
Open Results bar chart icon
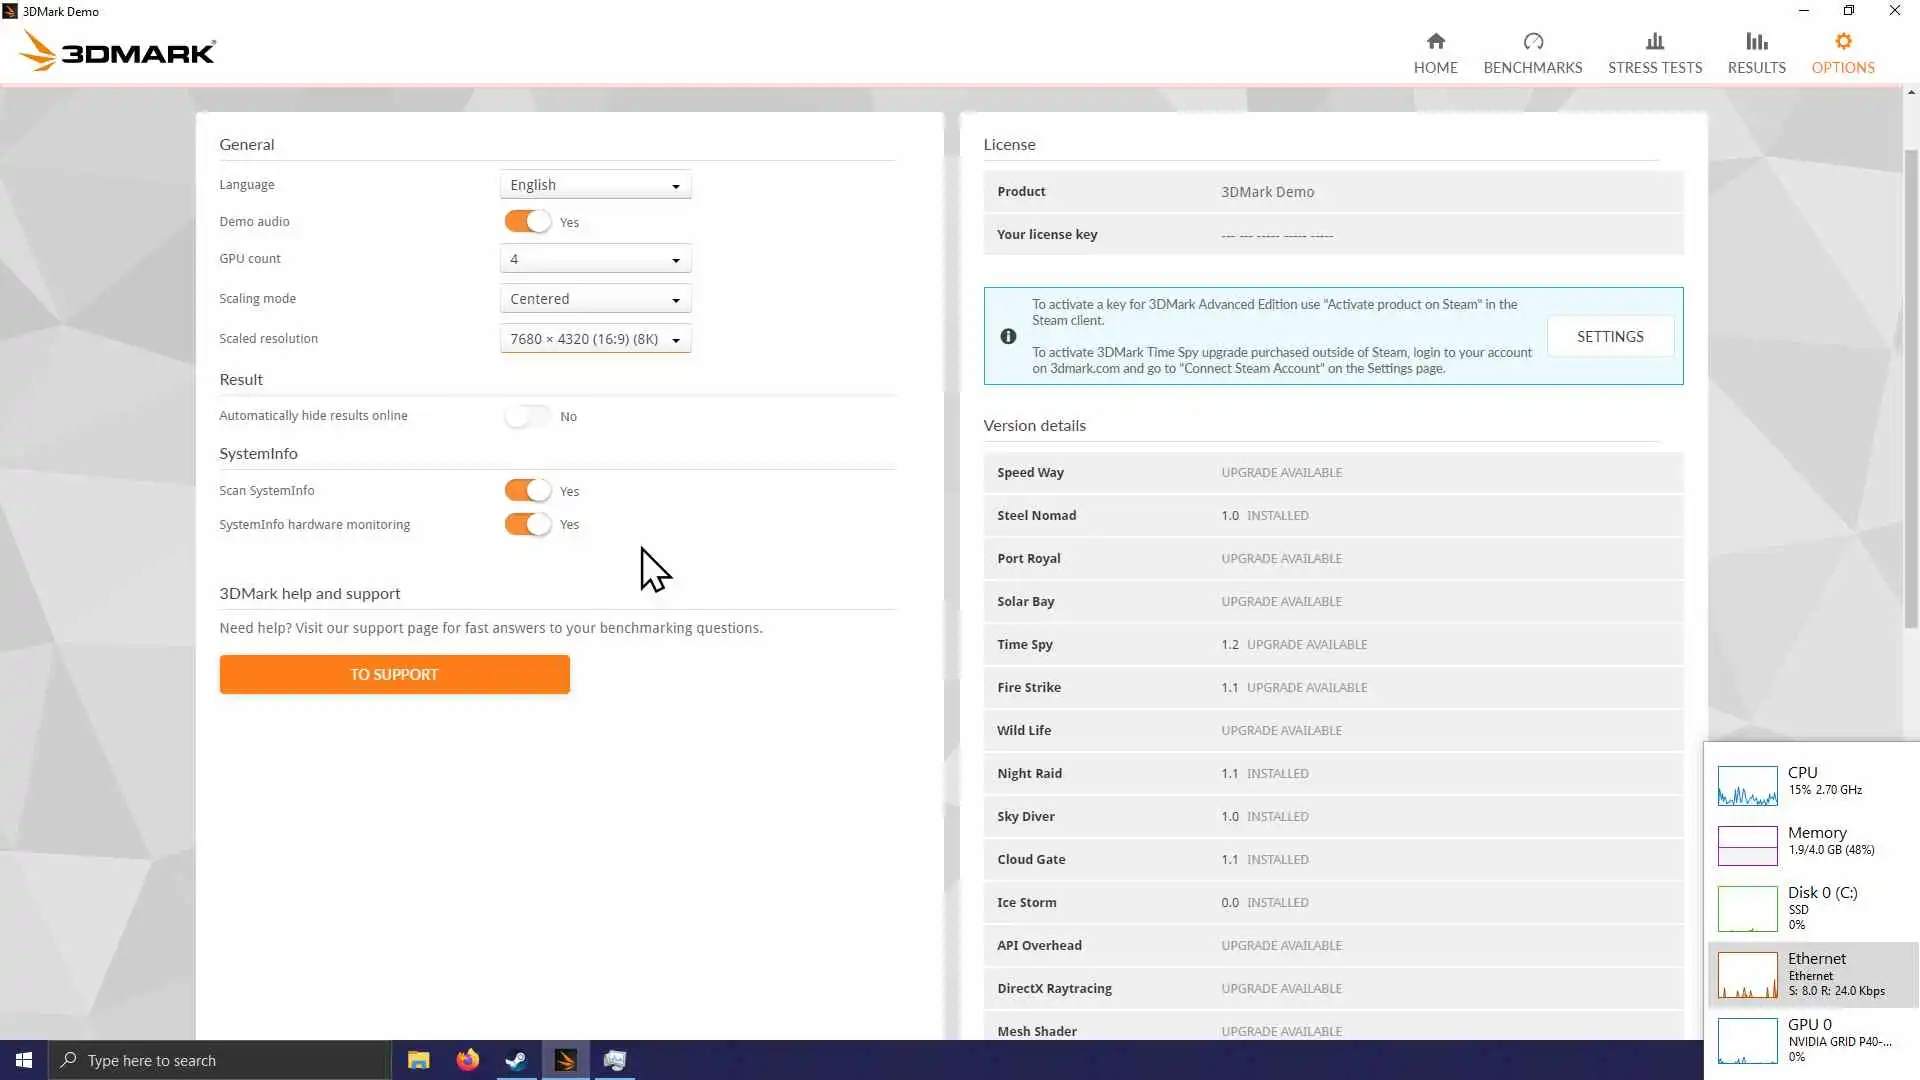click(x=1756, y=41)
